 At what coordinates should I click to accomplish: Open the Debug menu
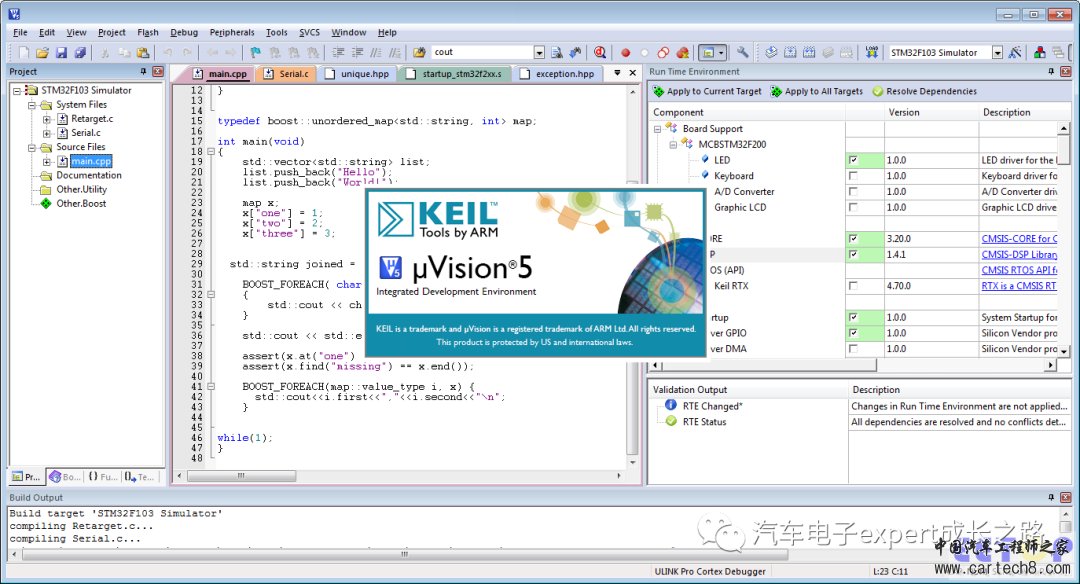[184, 32]
